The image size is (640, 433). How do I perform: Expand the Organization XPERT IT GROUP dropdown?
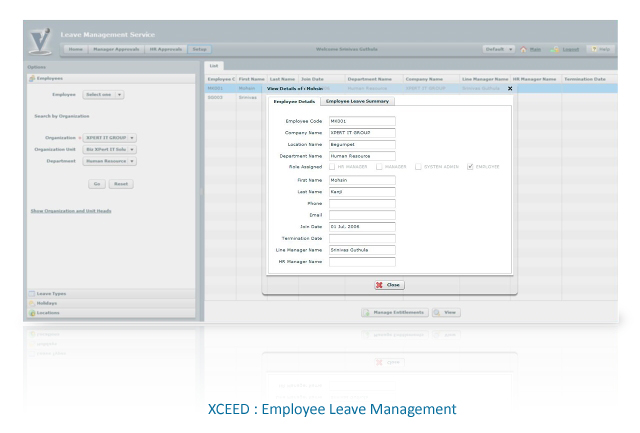click(x=109, y=138)
